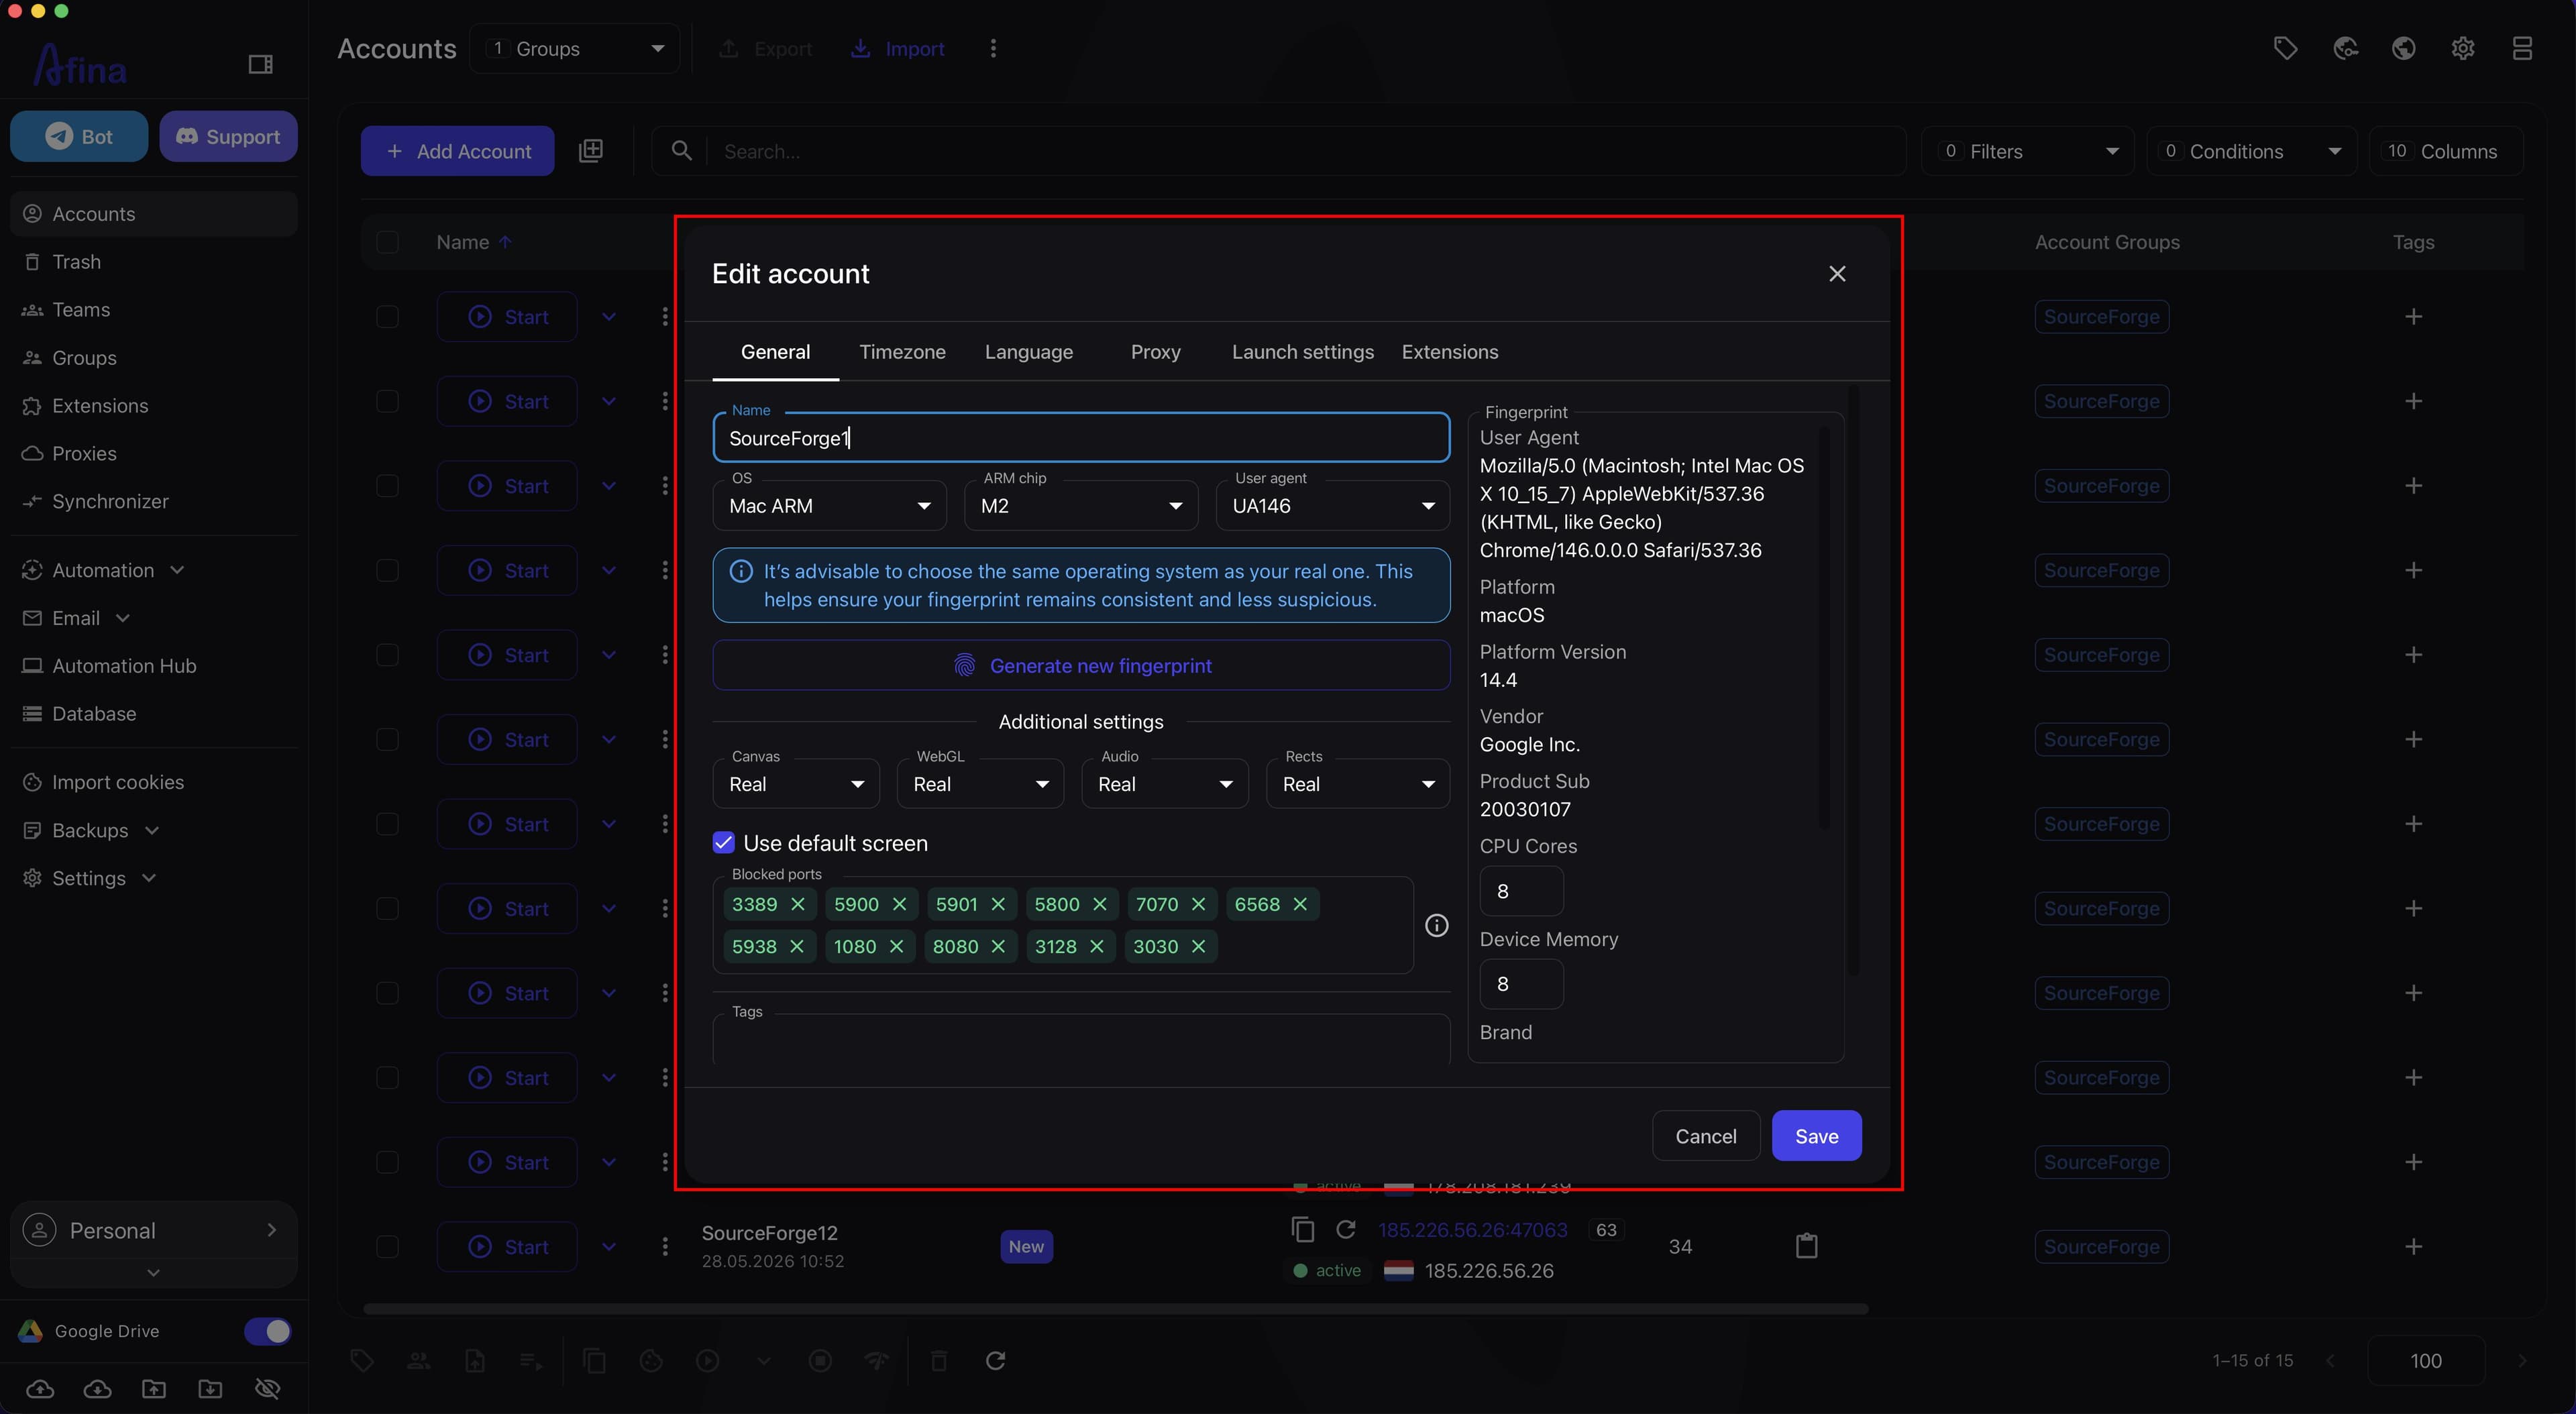Click the Search accounts field
This screenshot has height=1414, width=2576.
point(1278,151)
